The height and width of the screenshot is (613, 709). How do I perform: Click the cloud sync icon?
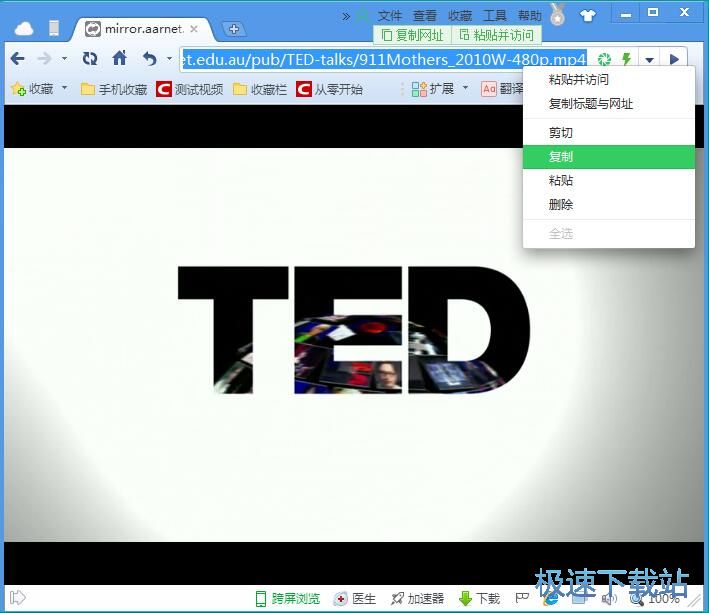pos(24,29)
